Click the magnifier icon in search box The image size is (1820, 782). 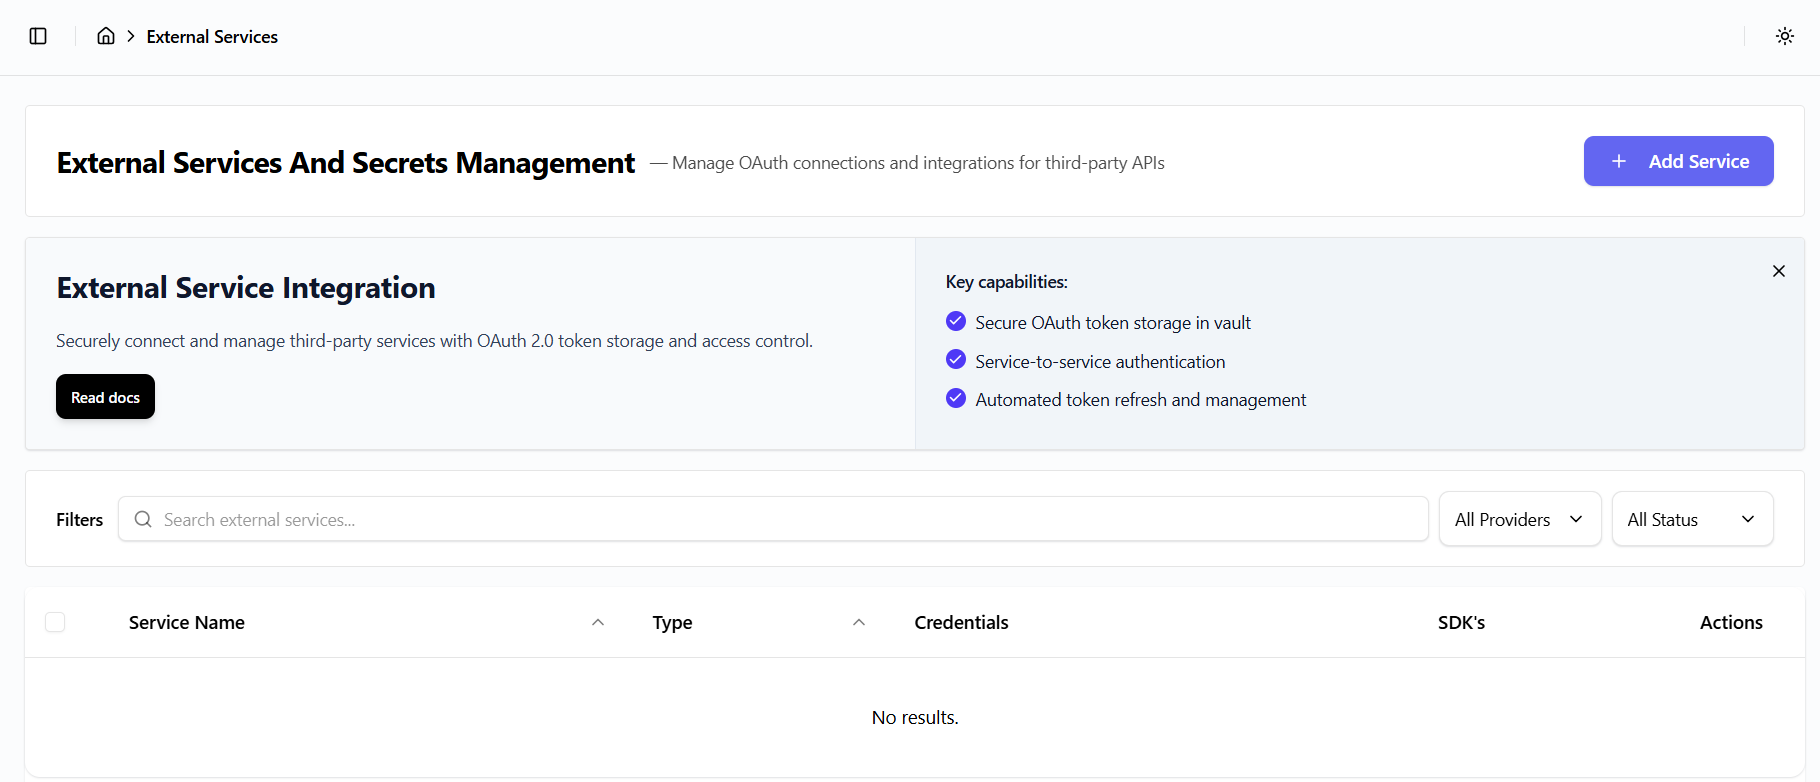point(143,519)
